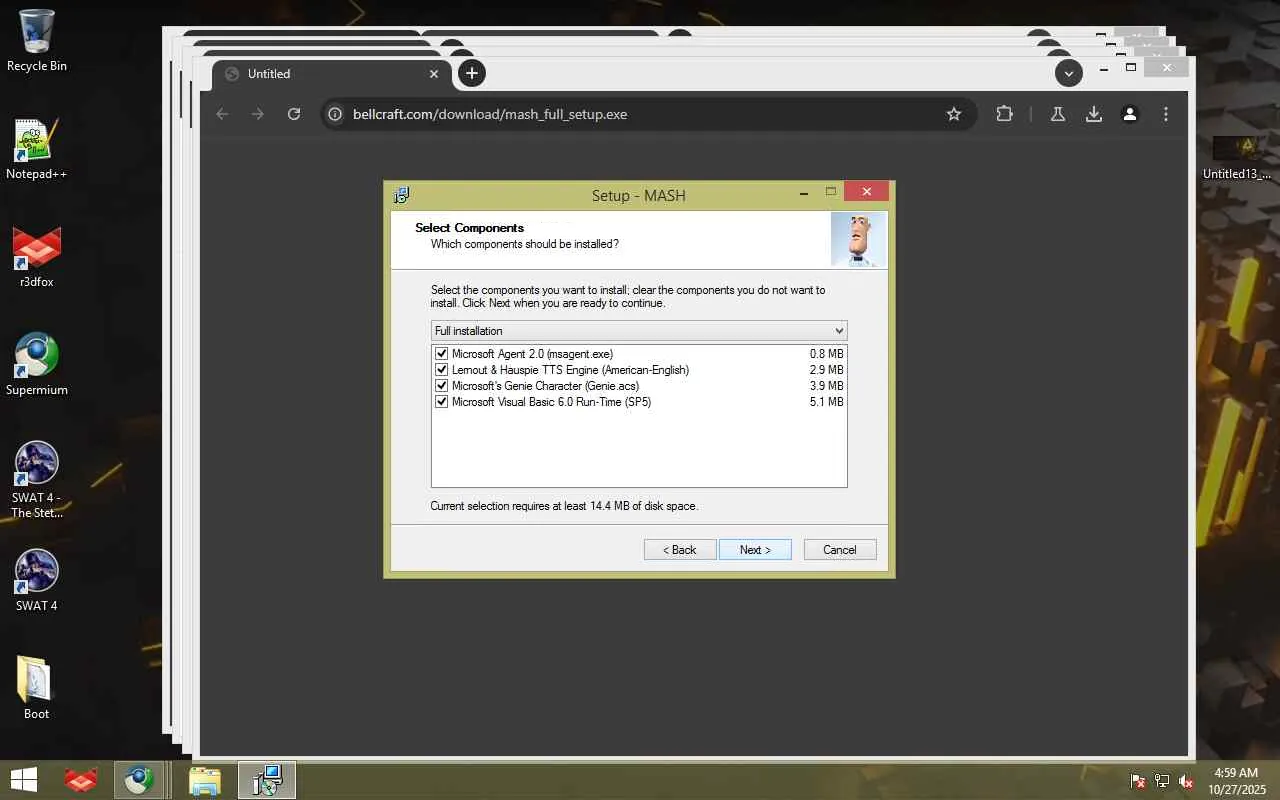Close the Untitled browser tab
1280x800 pixels.
click(x=434, y=73)
